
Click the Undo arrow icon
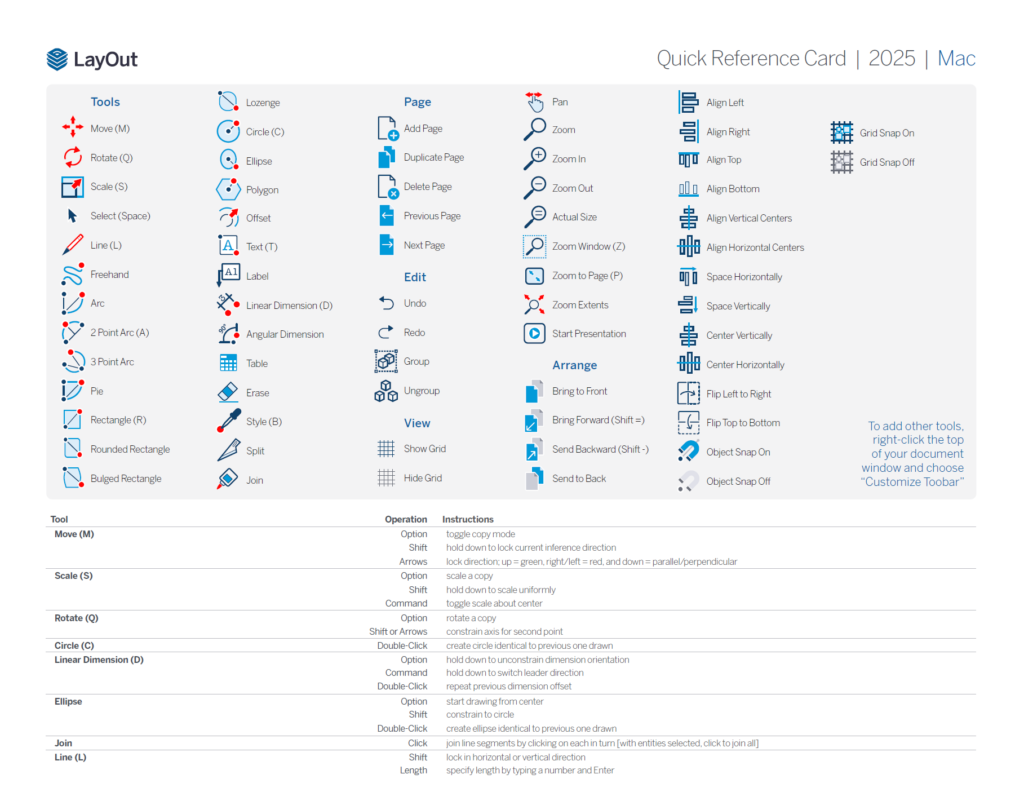pos(387,303)
